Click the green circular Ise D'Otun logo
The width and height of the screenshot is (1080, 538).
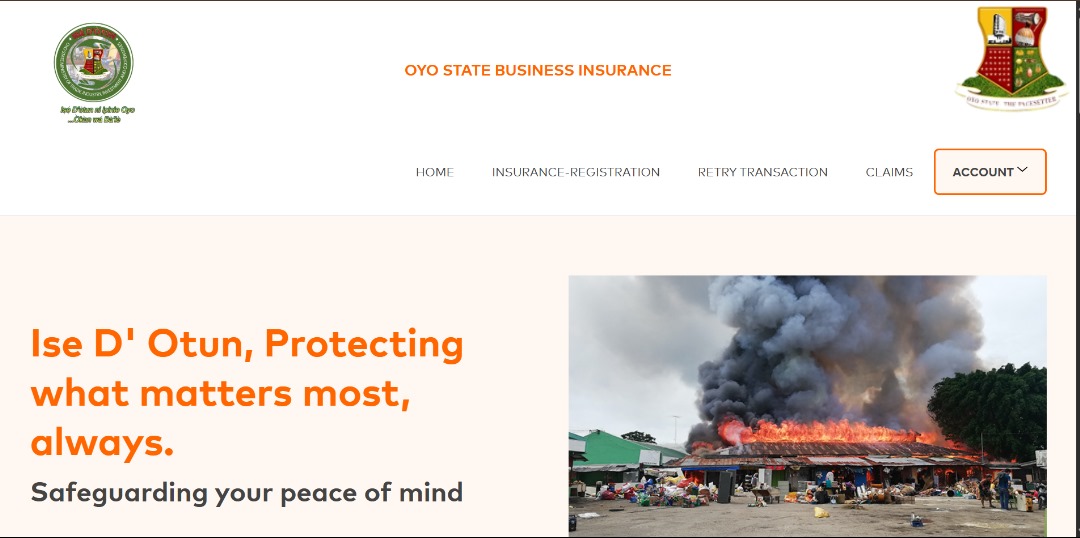coord(94,62)
